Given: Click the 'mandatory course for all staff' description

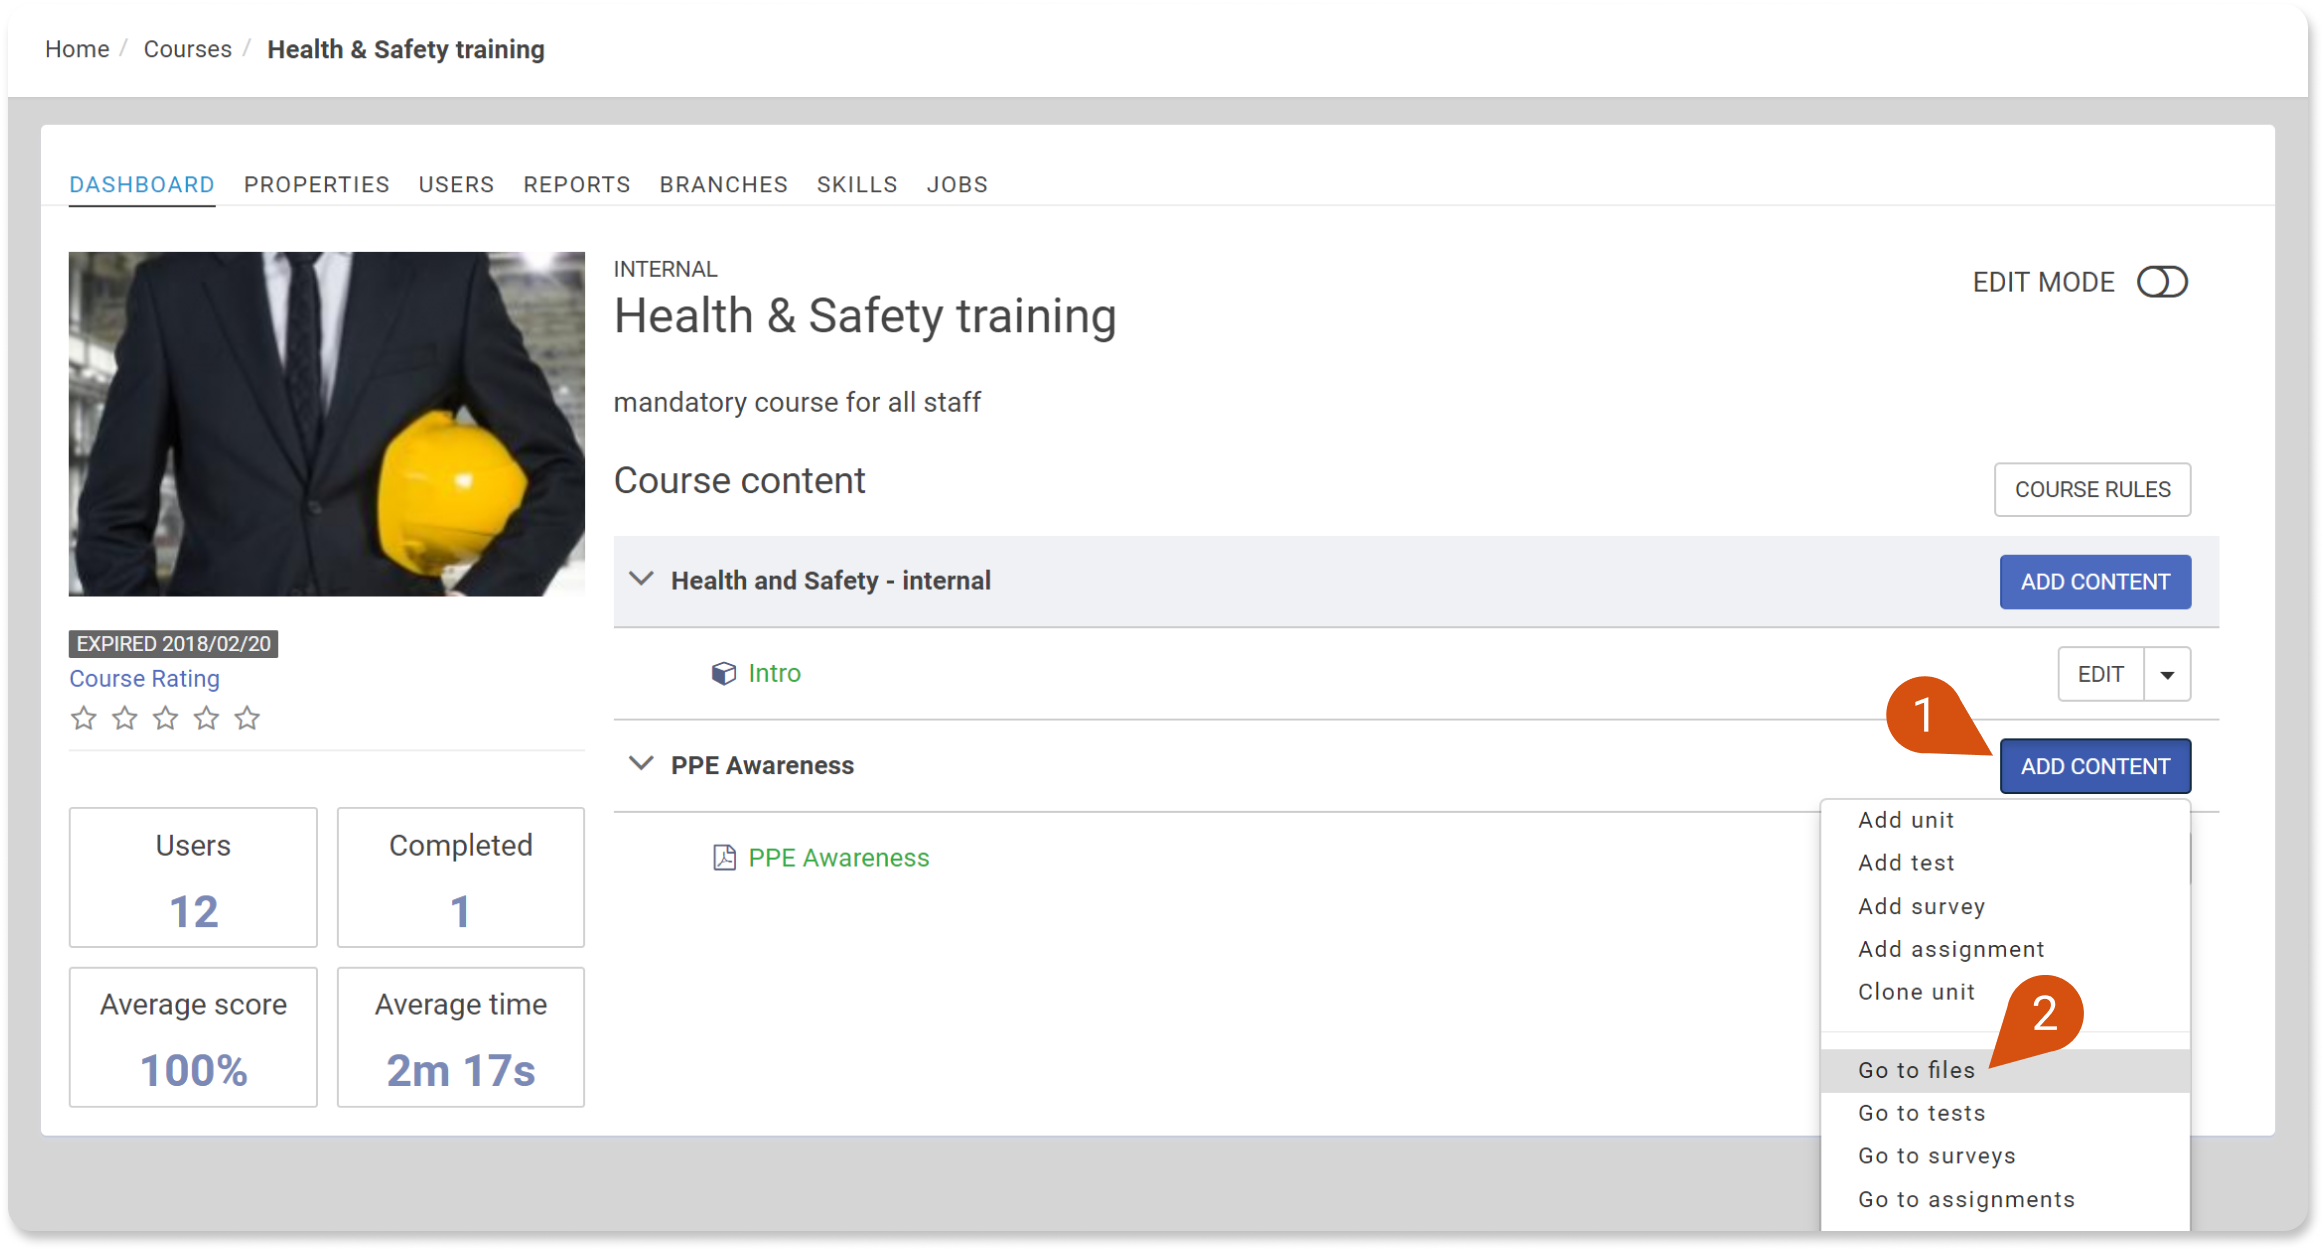Looking at the screenshot, I should [x=797, y=403].
